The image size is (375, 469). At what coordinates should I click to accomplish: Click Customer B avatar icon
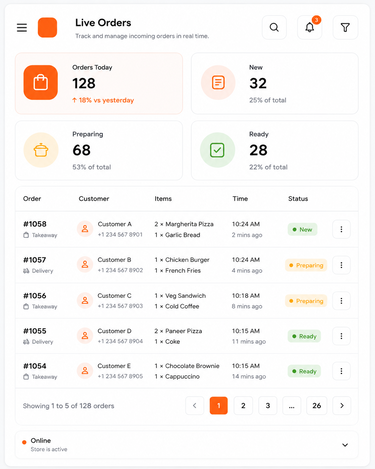coord(85,265)
